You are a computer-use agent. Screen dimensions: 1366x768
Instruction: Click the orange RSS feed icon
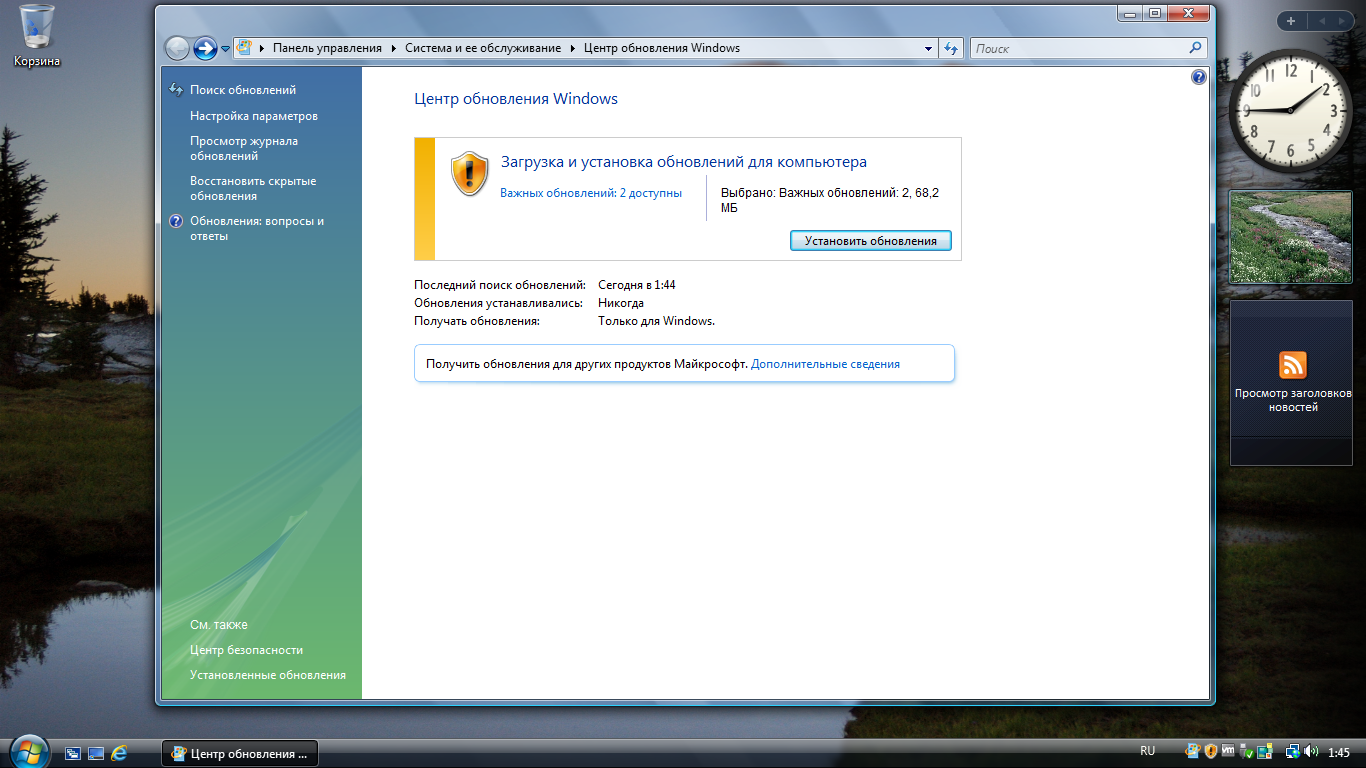click(1293, 364)
